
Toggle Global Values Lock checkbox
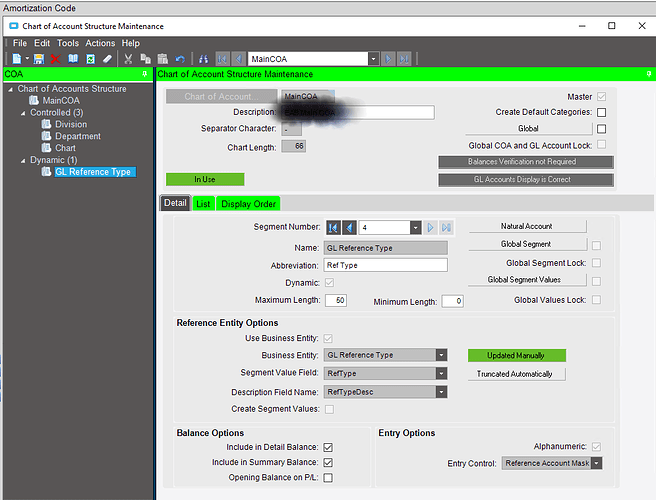[597, 300]
